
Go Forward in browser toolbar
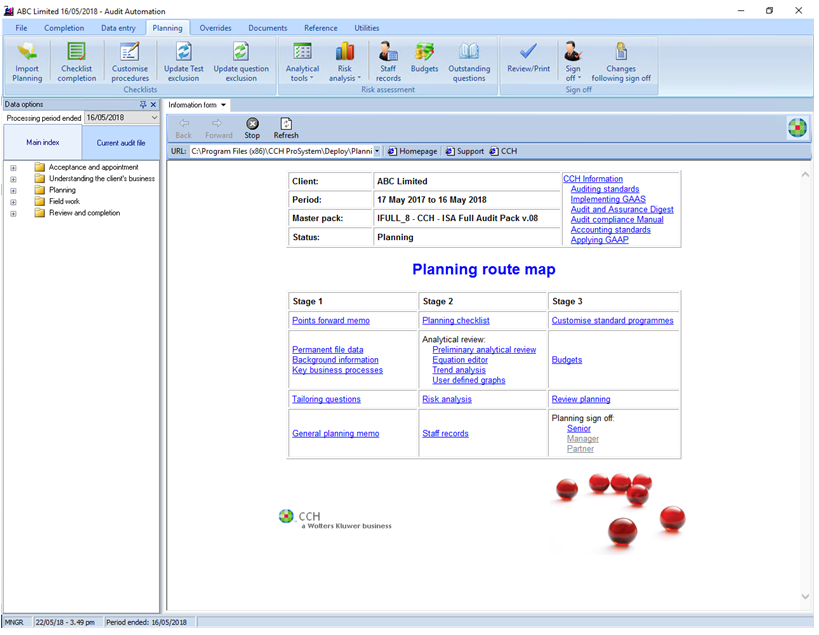click(x=218, y=128)
